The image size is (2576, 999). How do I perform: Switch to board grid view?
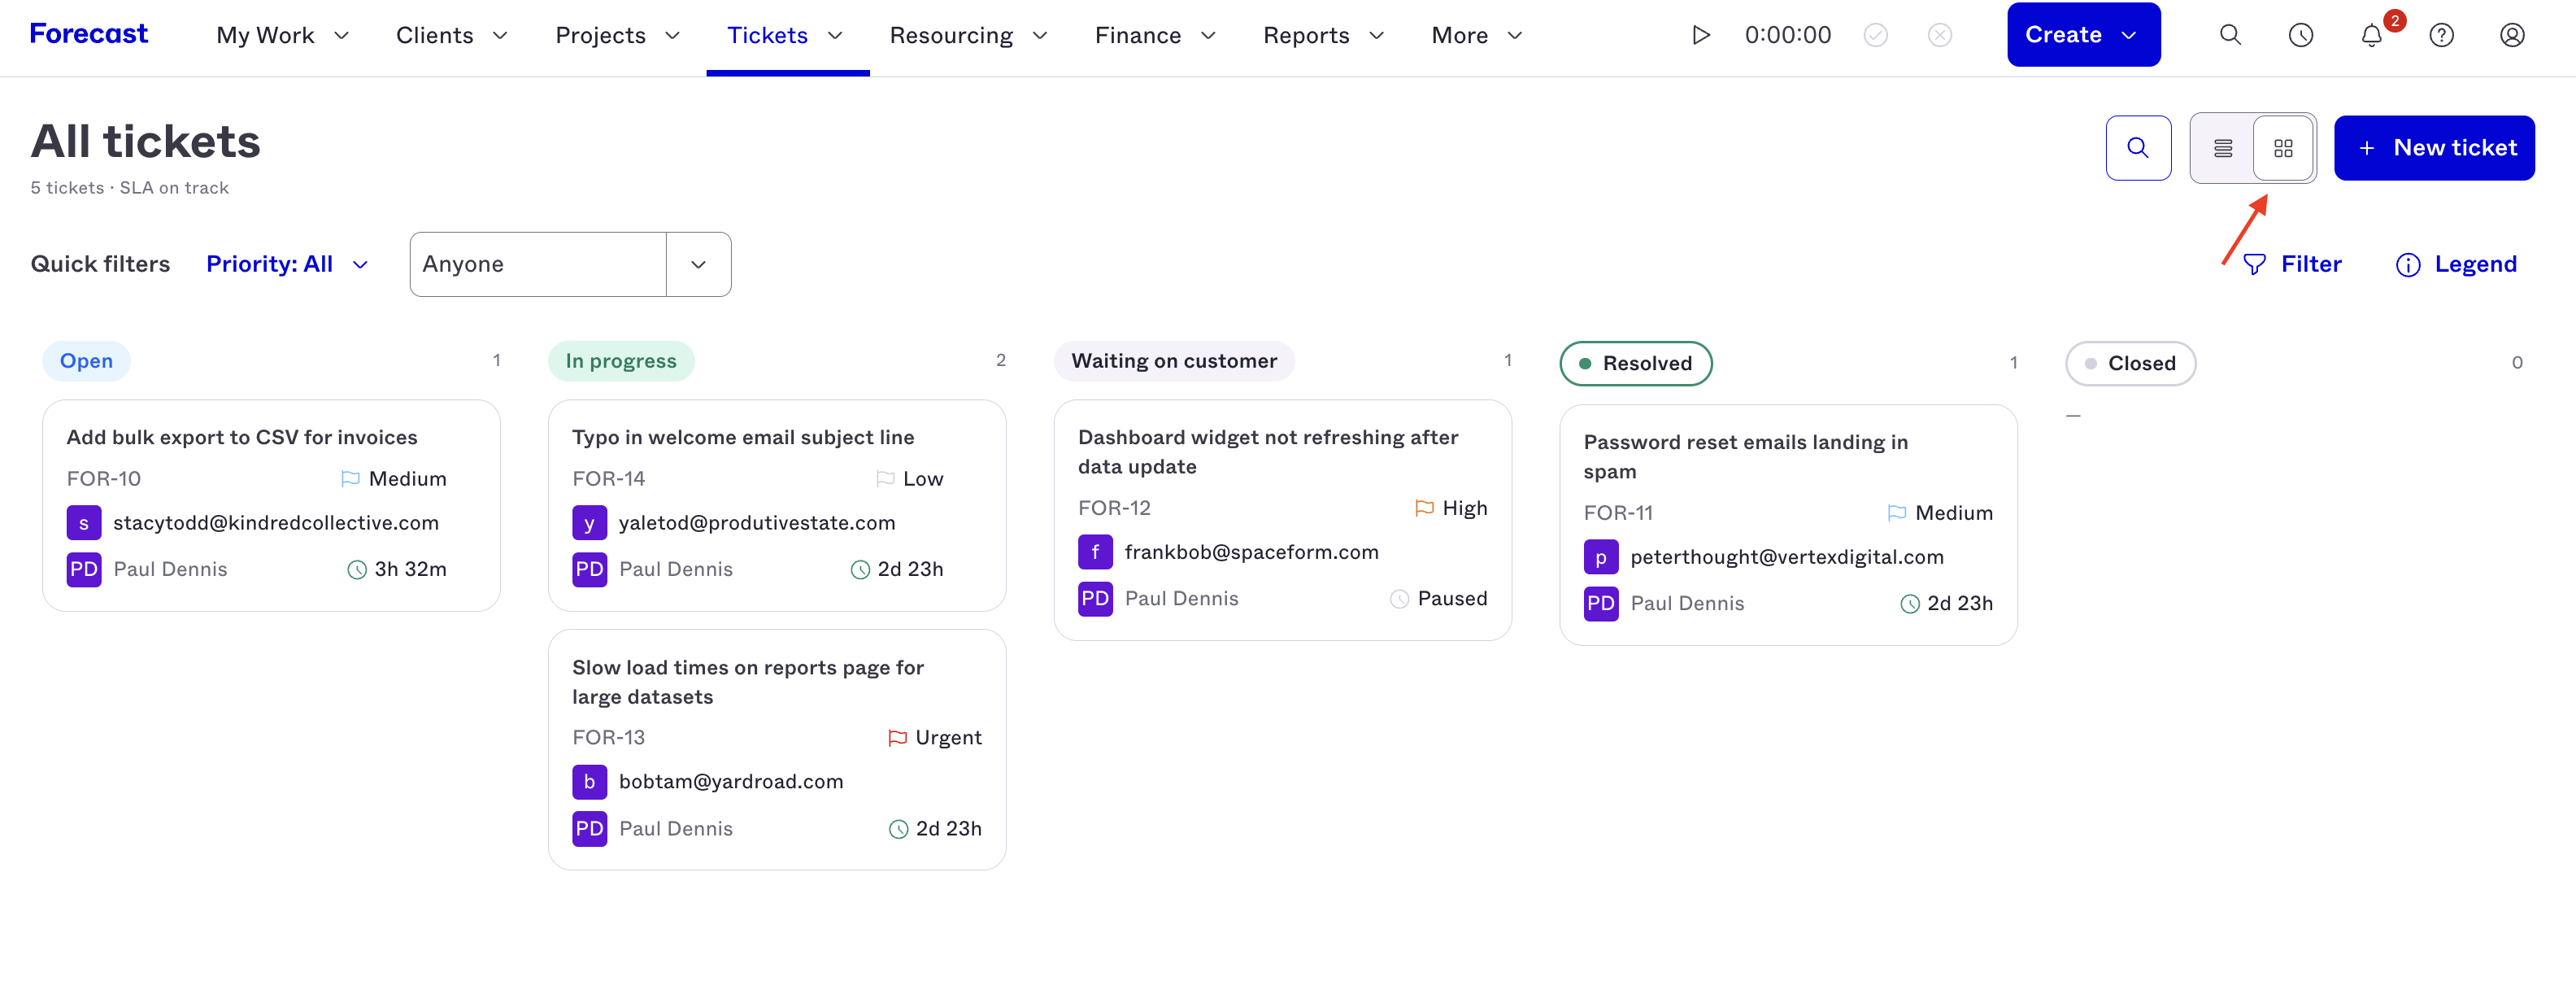(x=2283, y=148)
